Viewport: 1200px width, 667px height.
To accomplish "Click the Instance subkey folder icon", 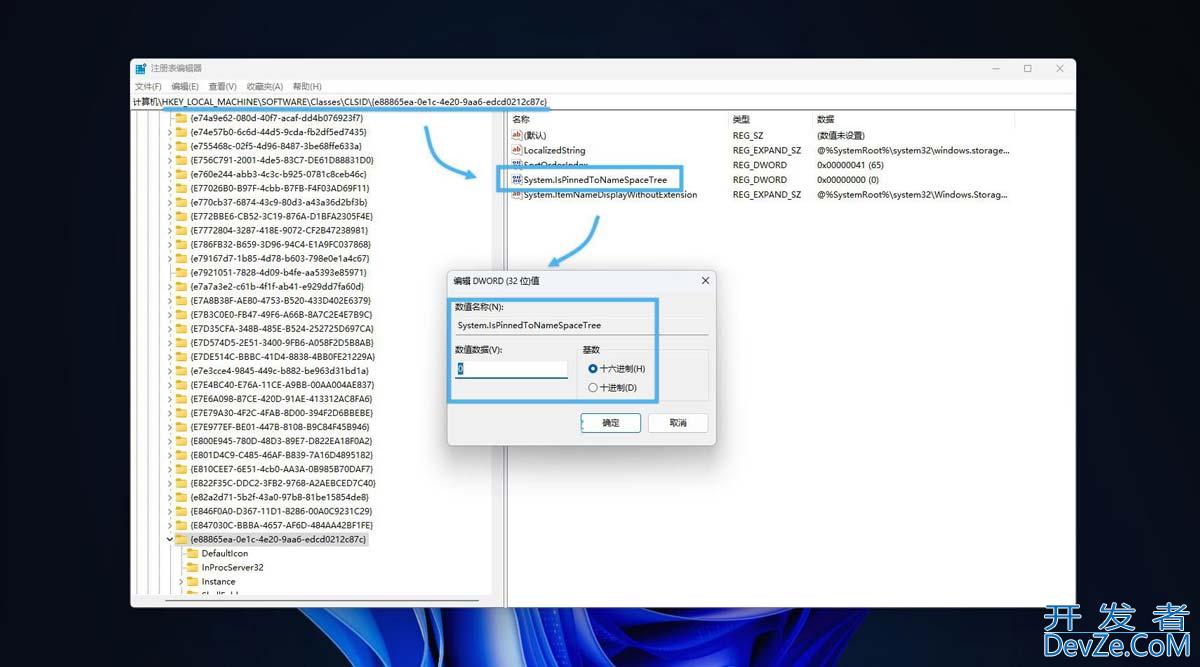I will (192, 581).
